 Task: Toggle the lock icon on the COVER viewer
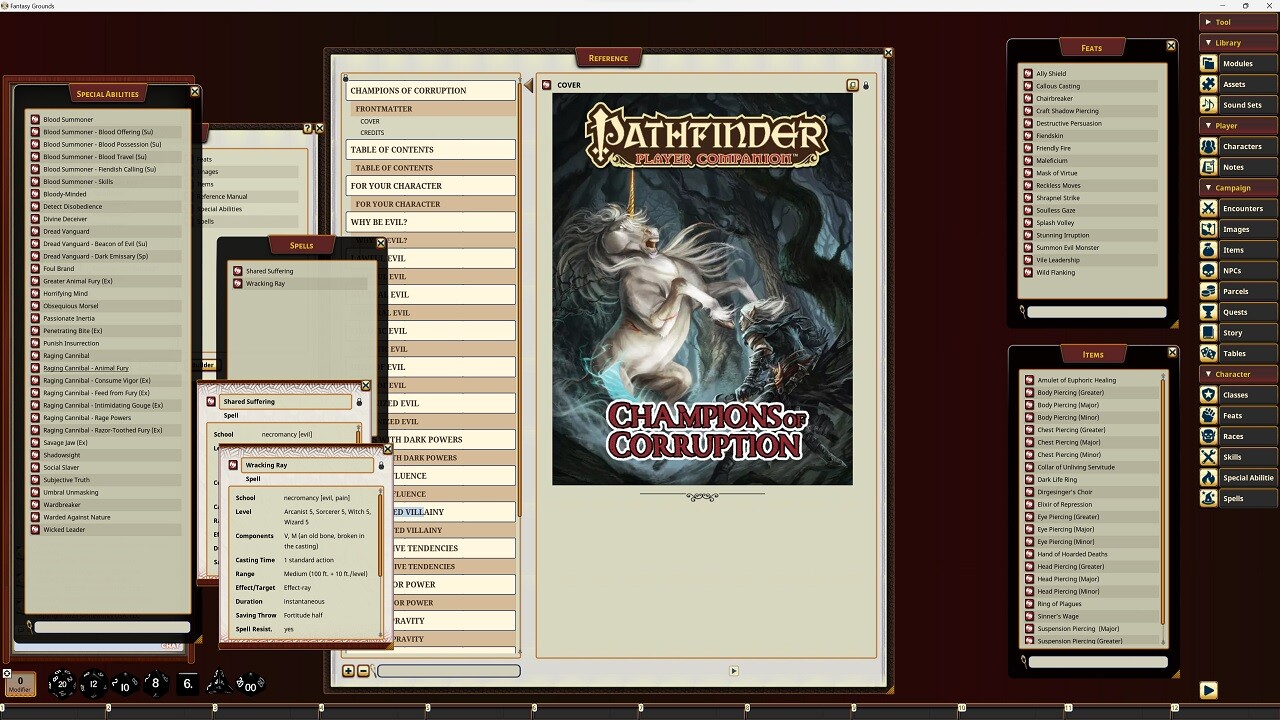866,85
